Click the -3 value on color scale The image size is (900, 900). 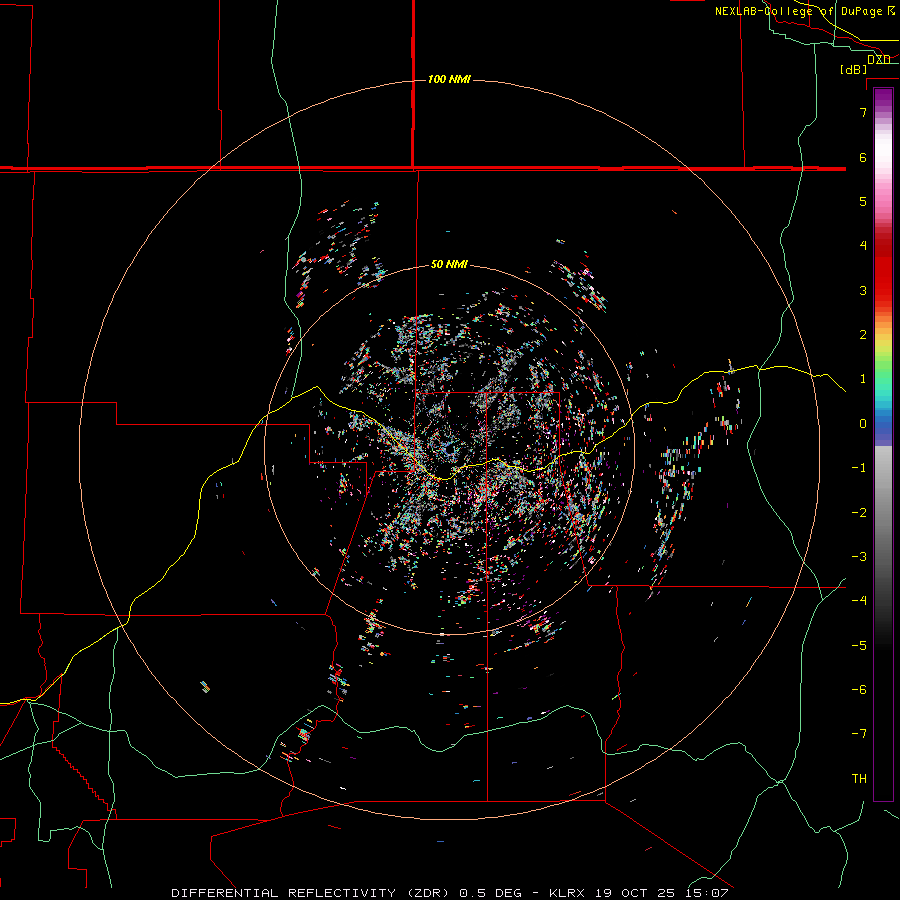point(859,557)
